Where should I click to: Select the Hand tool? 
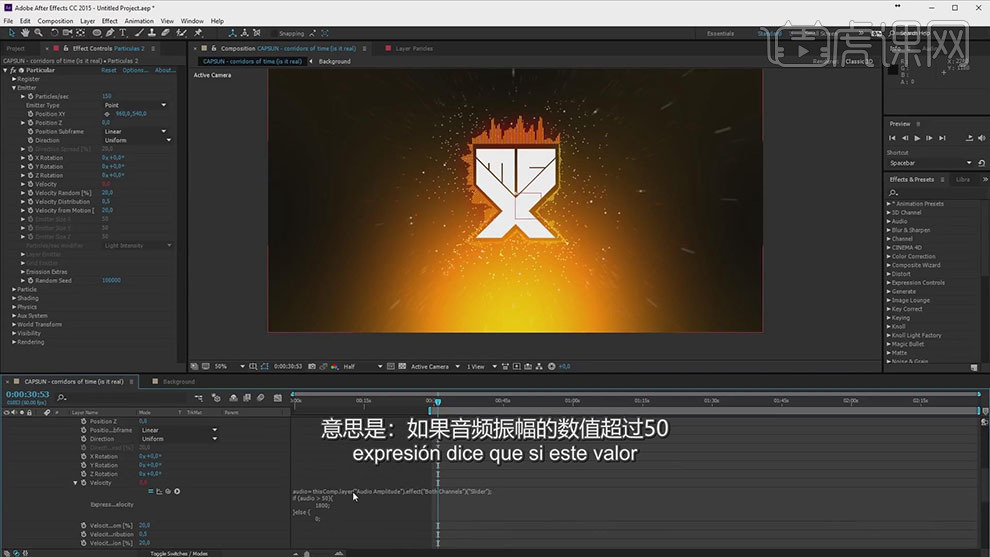click(25, 33)
